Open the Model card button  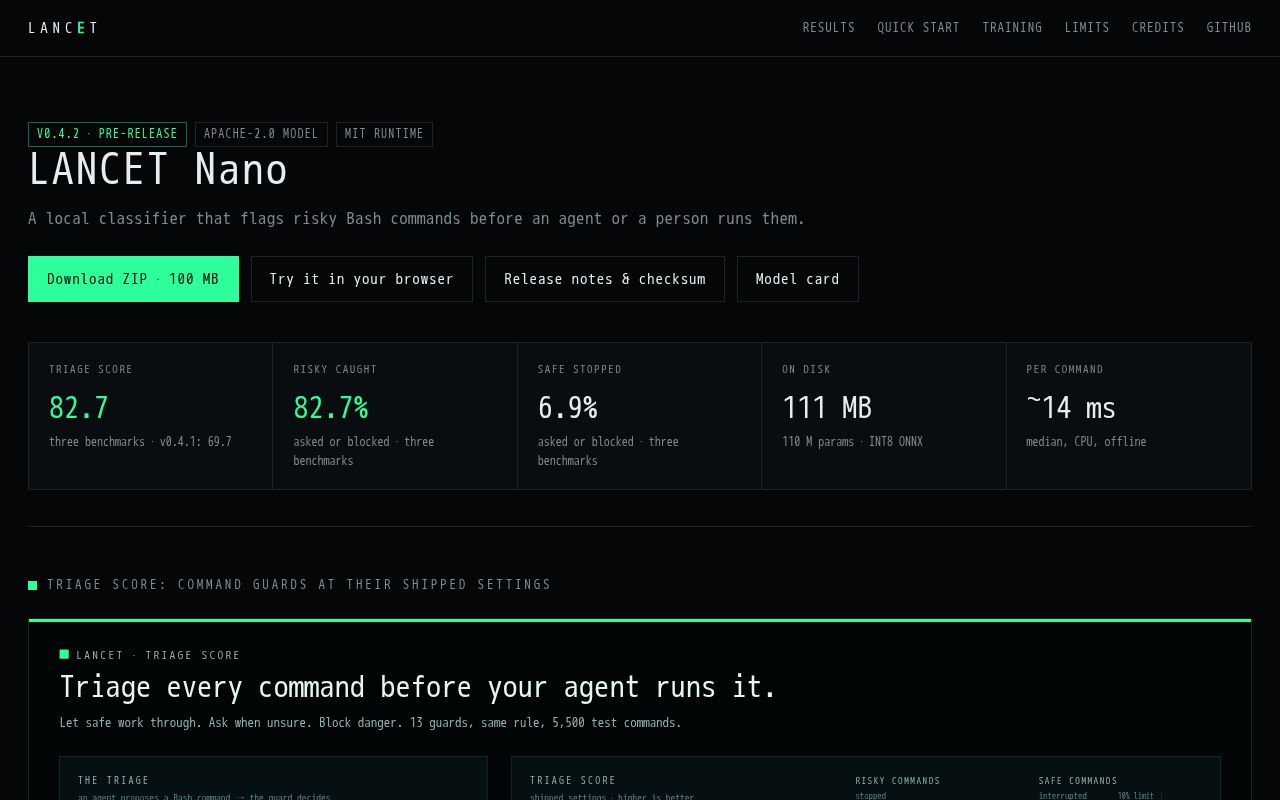pos(798,279)
